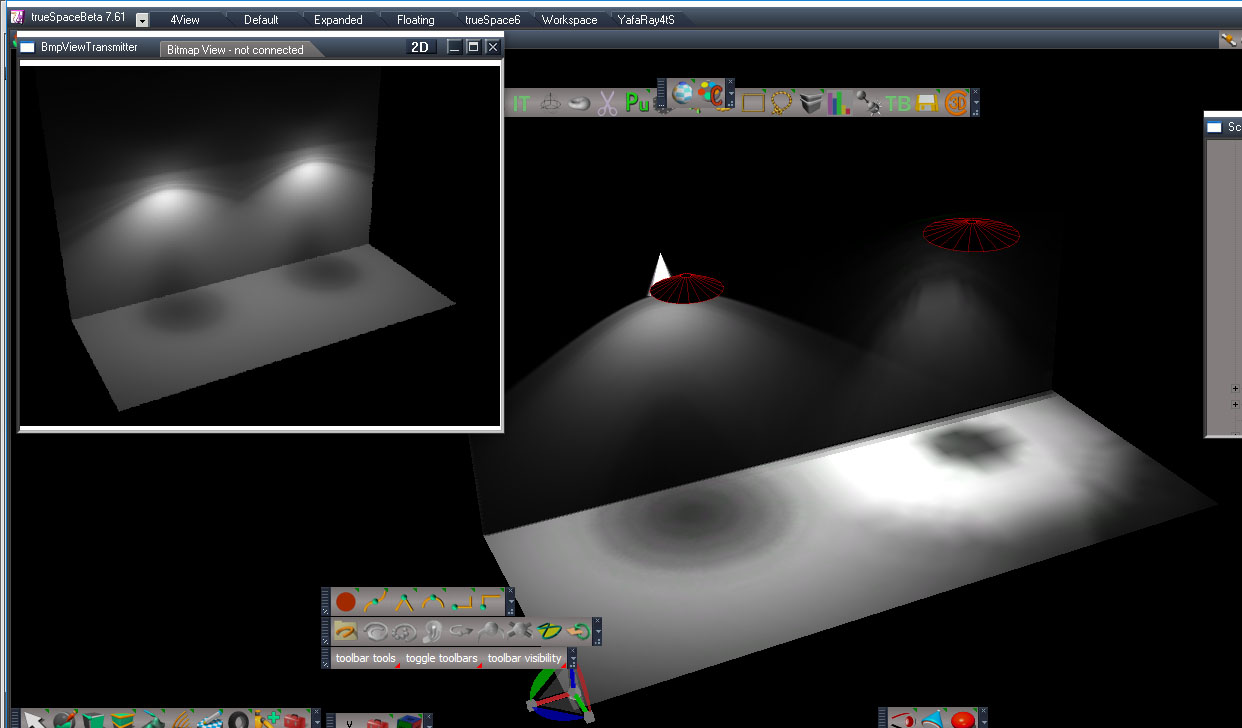
Task: Select the gray ear sculpt icon
Action: click(x=432, y=631)
